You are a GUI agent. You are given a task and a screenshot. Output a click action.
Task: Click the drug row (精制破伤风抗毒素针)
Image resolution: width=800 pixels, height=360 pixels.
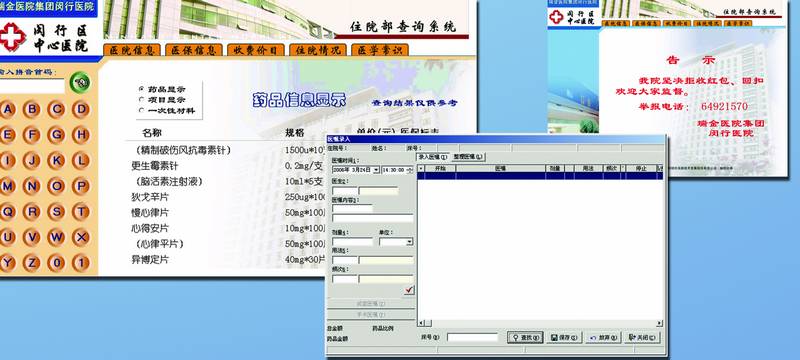[x=184, y=150]
